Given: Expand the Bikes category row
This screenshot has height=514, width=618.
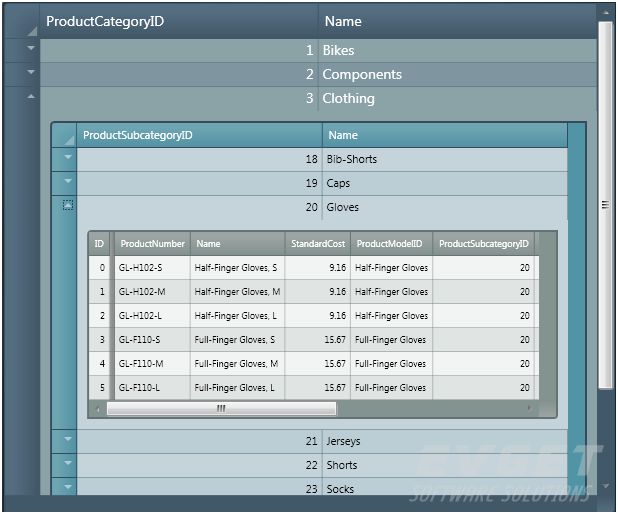Looking at the screenshot, I should pyautogui.click(x=31, y=48).
